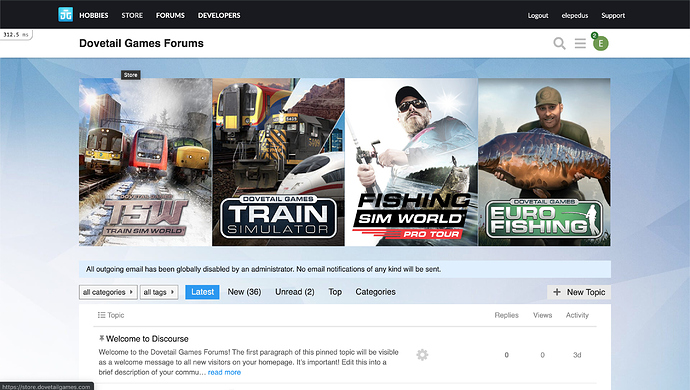This screenshot has width=690, height=390.
Task: Click the Logout link
Action: pos(538,15)
